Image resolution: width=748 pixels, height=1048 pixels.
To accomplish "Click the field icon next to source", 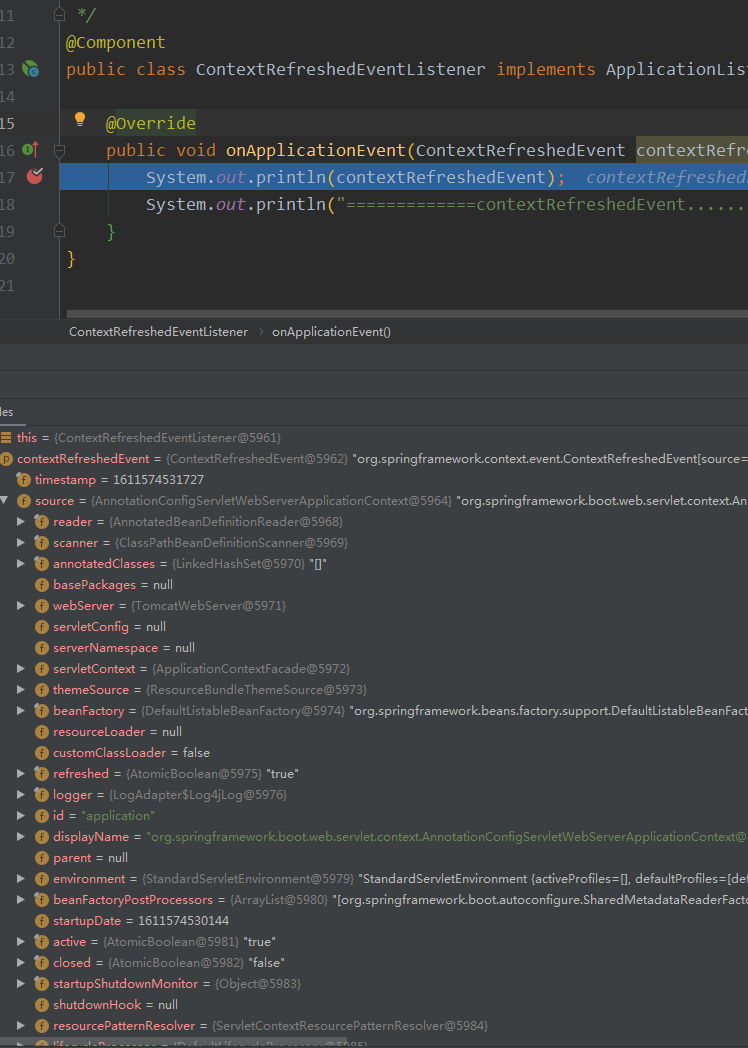I will point(23,501).
